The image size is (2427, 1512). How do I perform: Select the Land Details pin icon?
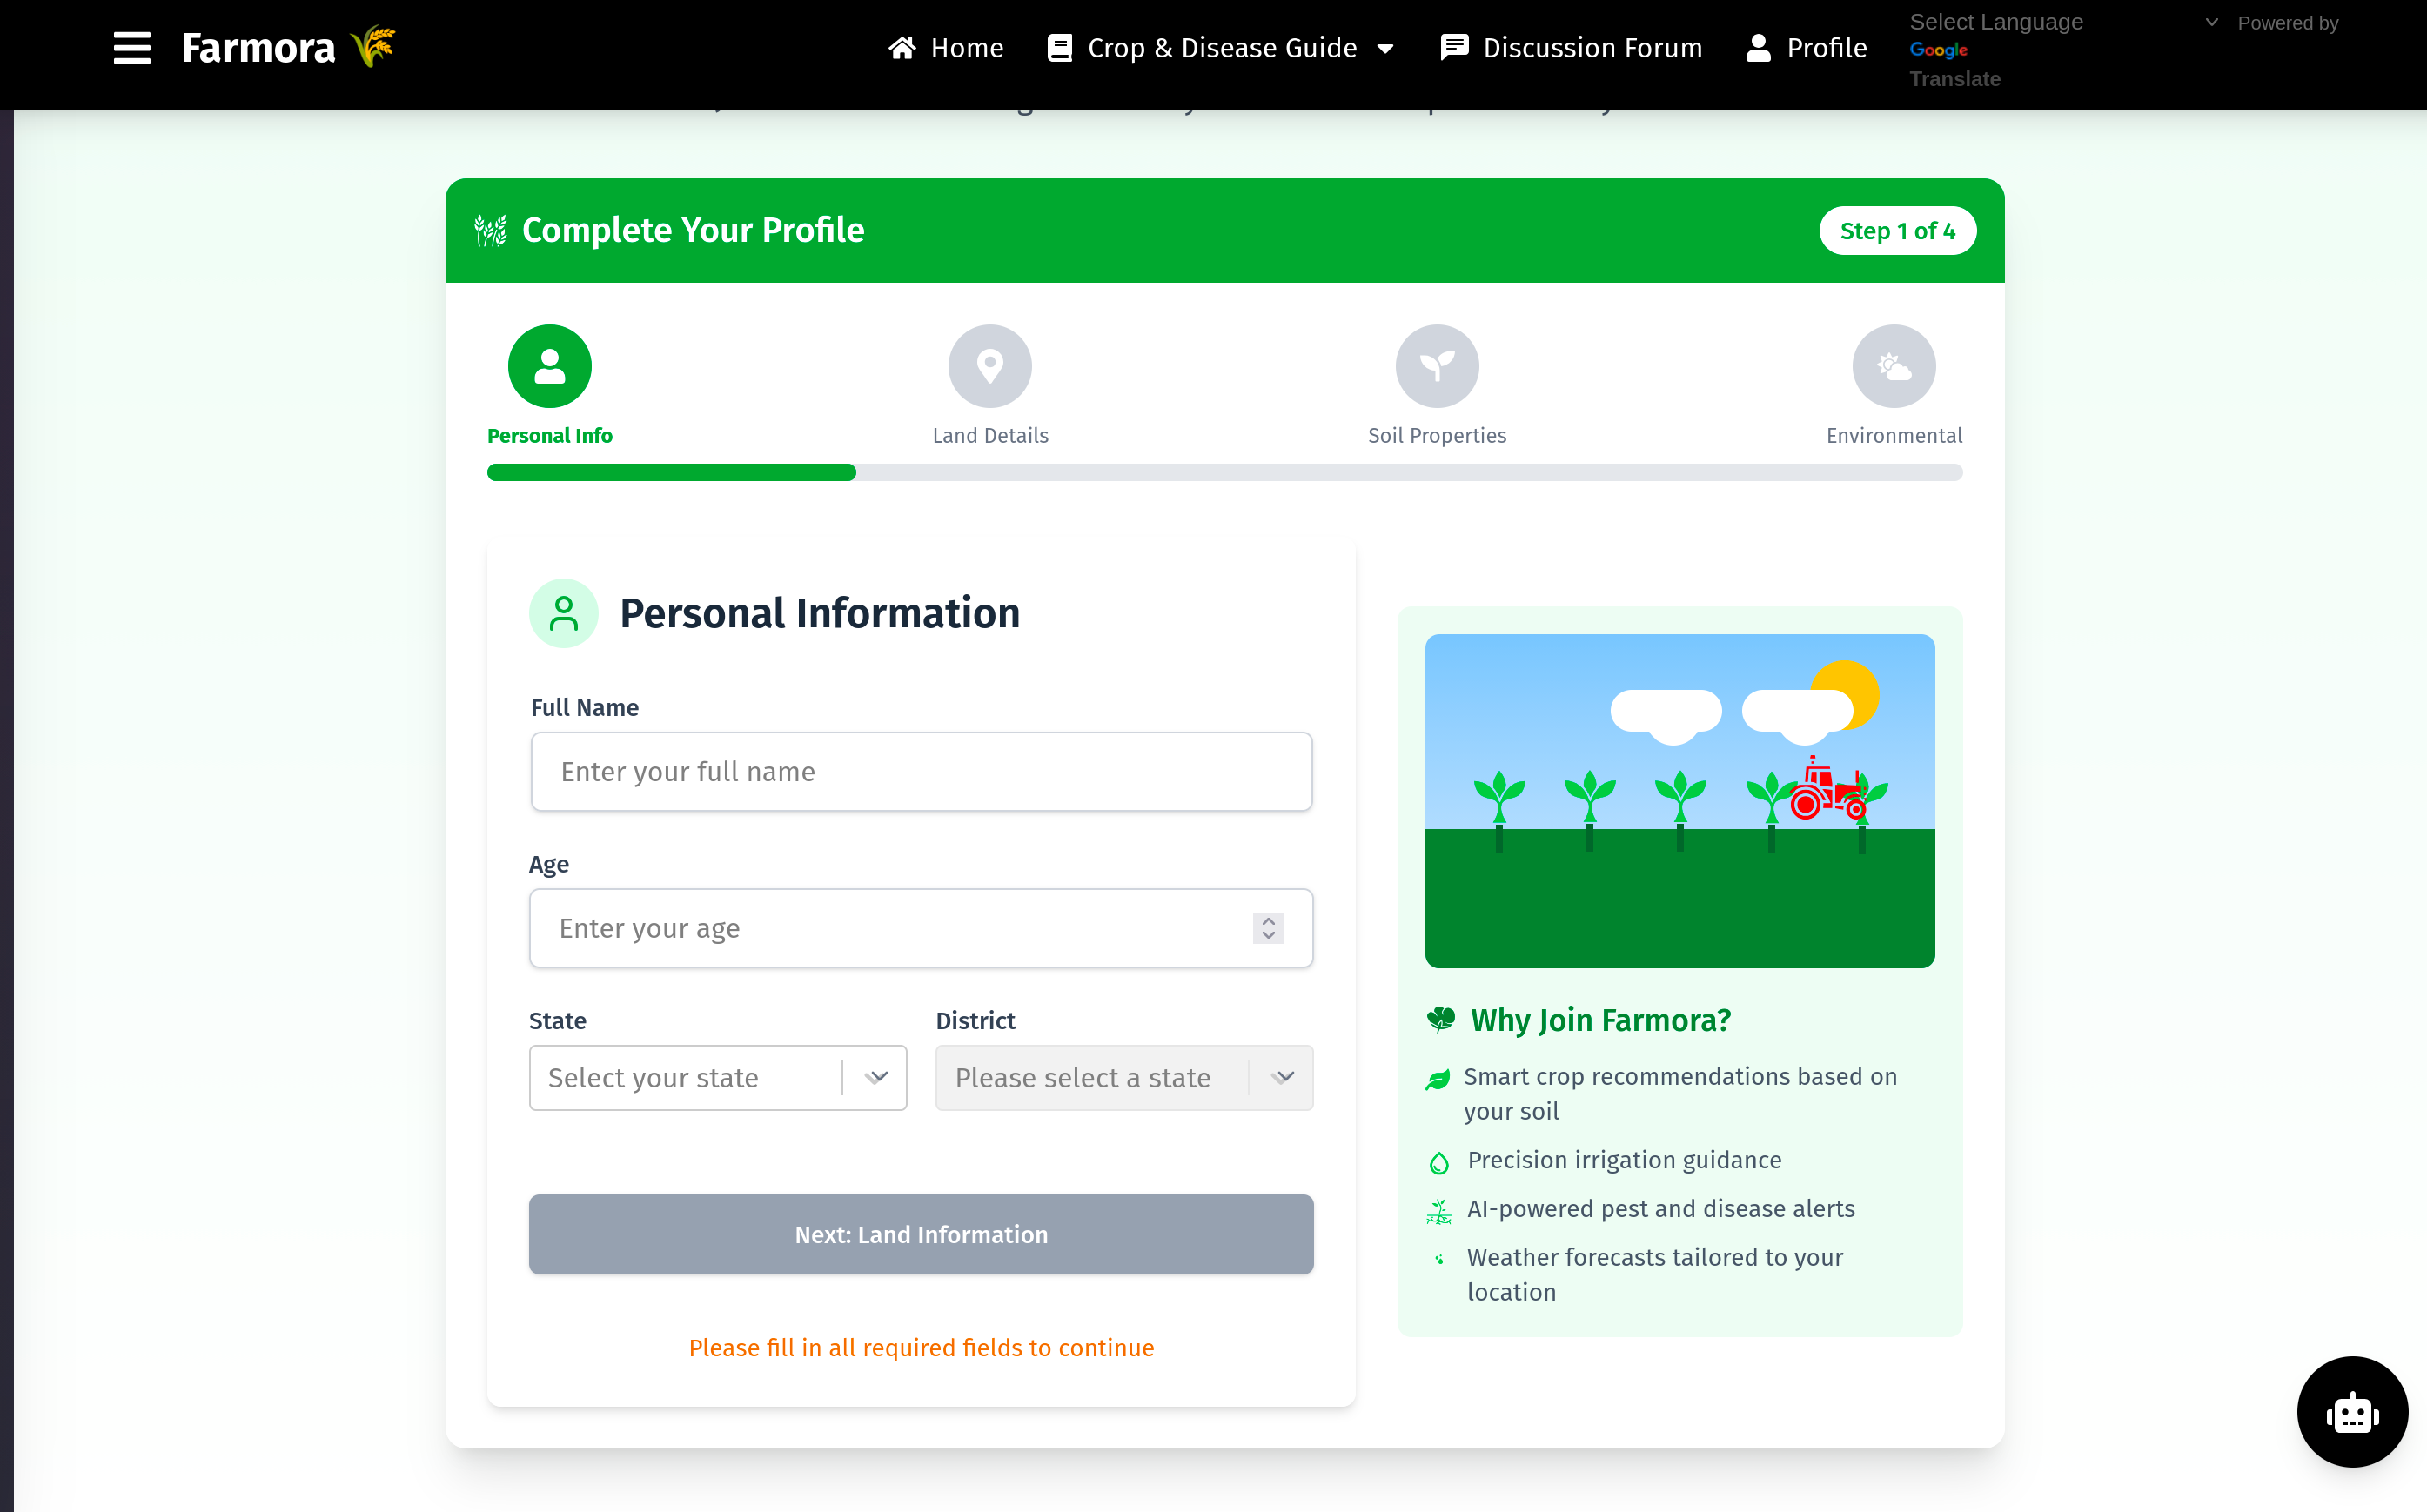click(x=989, y=366)
